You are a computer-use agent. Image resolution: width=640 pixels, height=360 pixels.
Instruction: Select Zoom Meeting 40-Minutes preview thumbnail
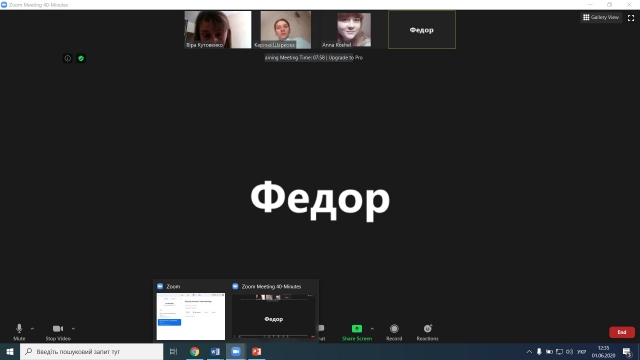273,317
